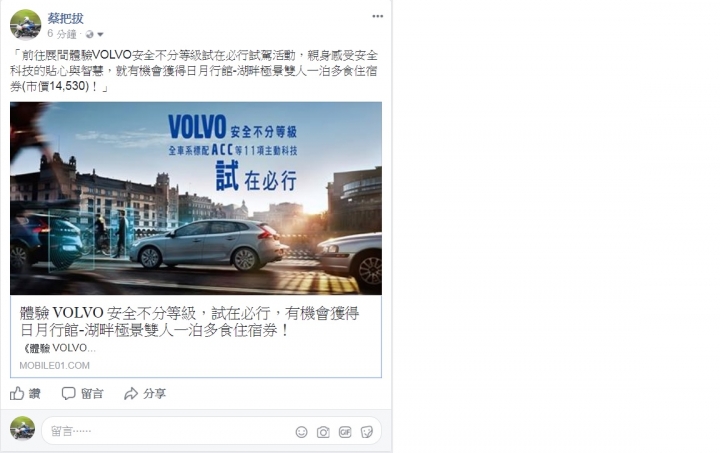Click the share arrow icon
Viewport: 720px width, 453px height.
[131, 393]
